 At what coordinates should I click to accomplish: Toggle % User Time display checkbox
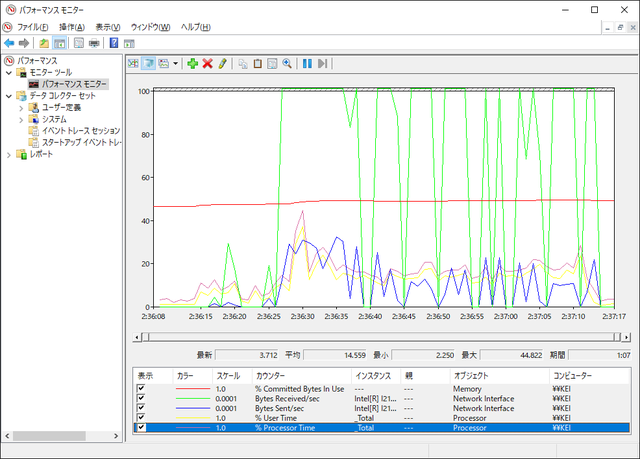141,418
